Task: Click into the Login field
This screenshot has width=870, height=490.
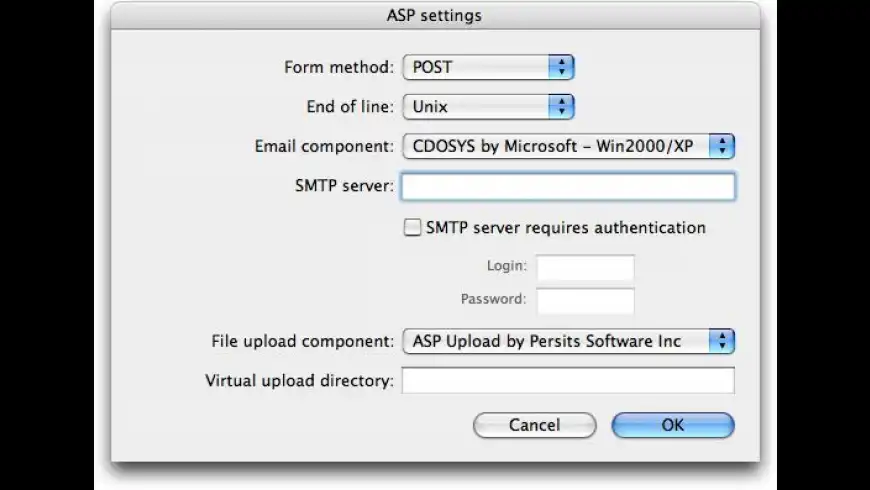Action: click(585, 268)
